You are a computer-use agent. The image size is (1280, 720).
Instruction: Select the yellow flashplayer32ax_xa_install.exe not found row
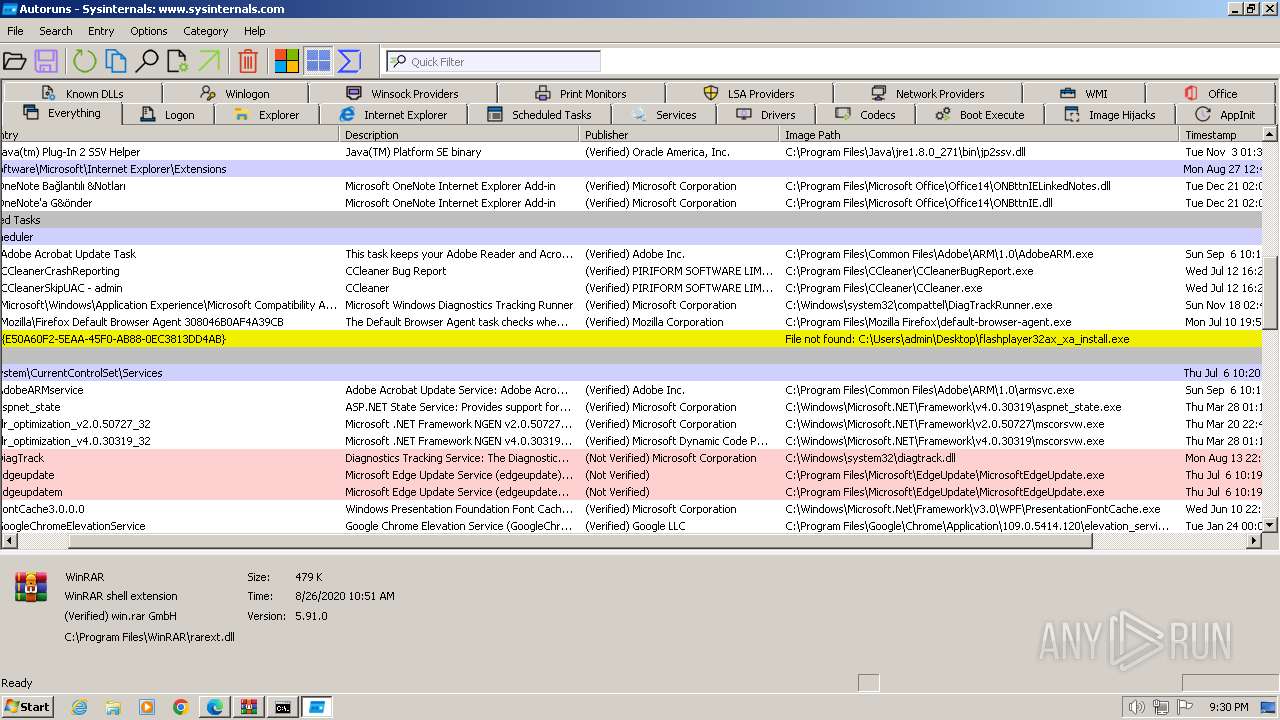click(x=631, y=339)
